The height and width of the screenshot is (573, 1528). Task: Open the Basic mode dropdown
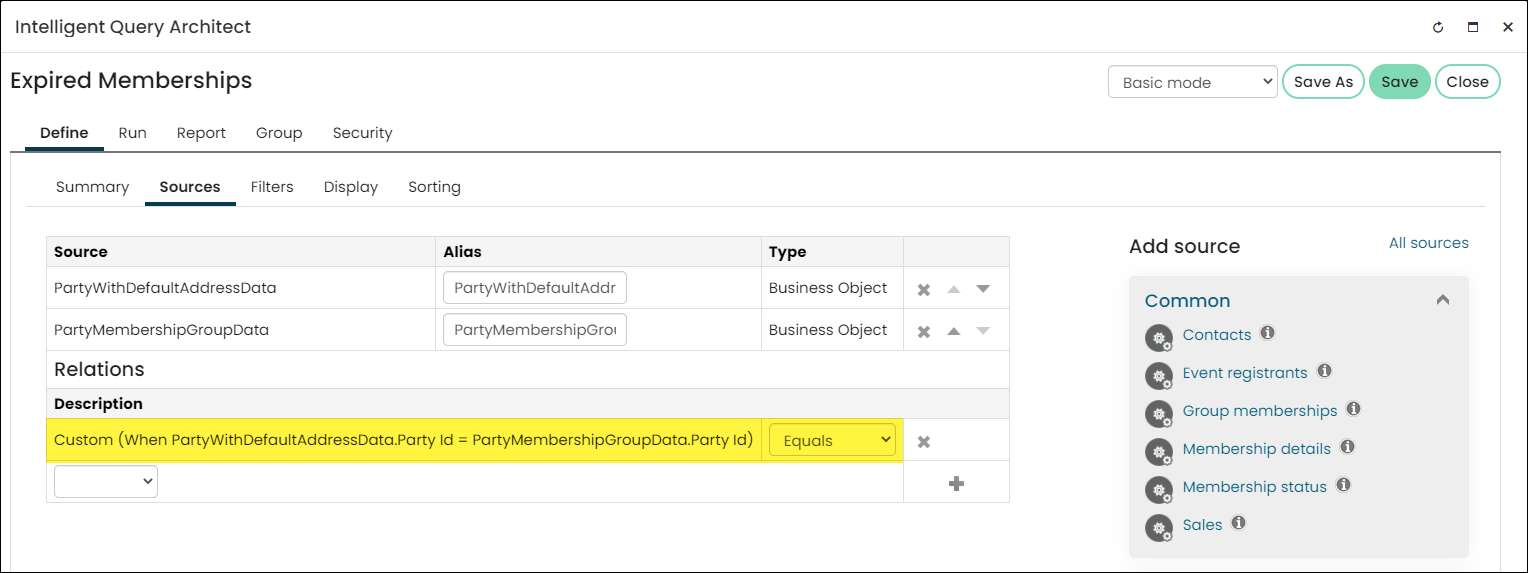[x=1193, y=82]
